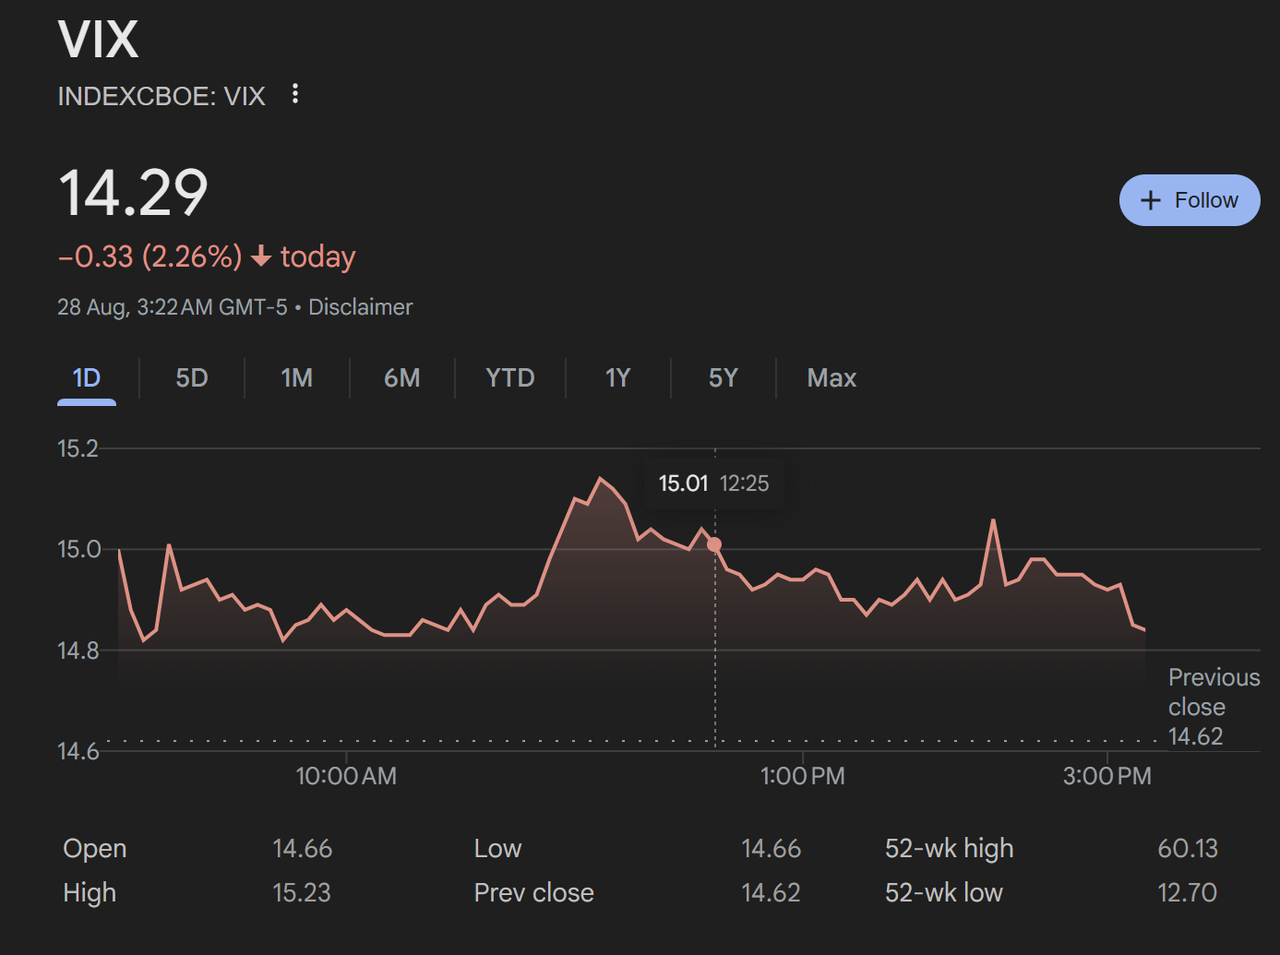Viewport: 1280px width, 955px height.
Task: Click the VIX index title heading
Action: pos(97,40)
